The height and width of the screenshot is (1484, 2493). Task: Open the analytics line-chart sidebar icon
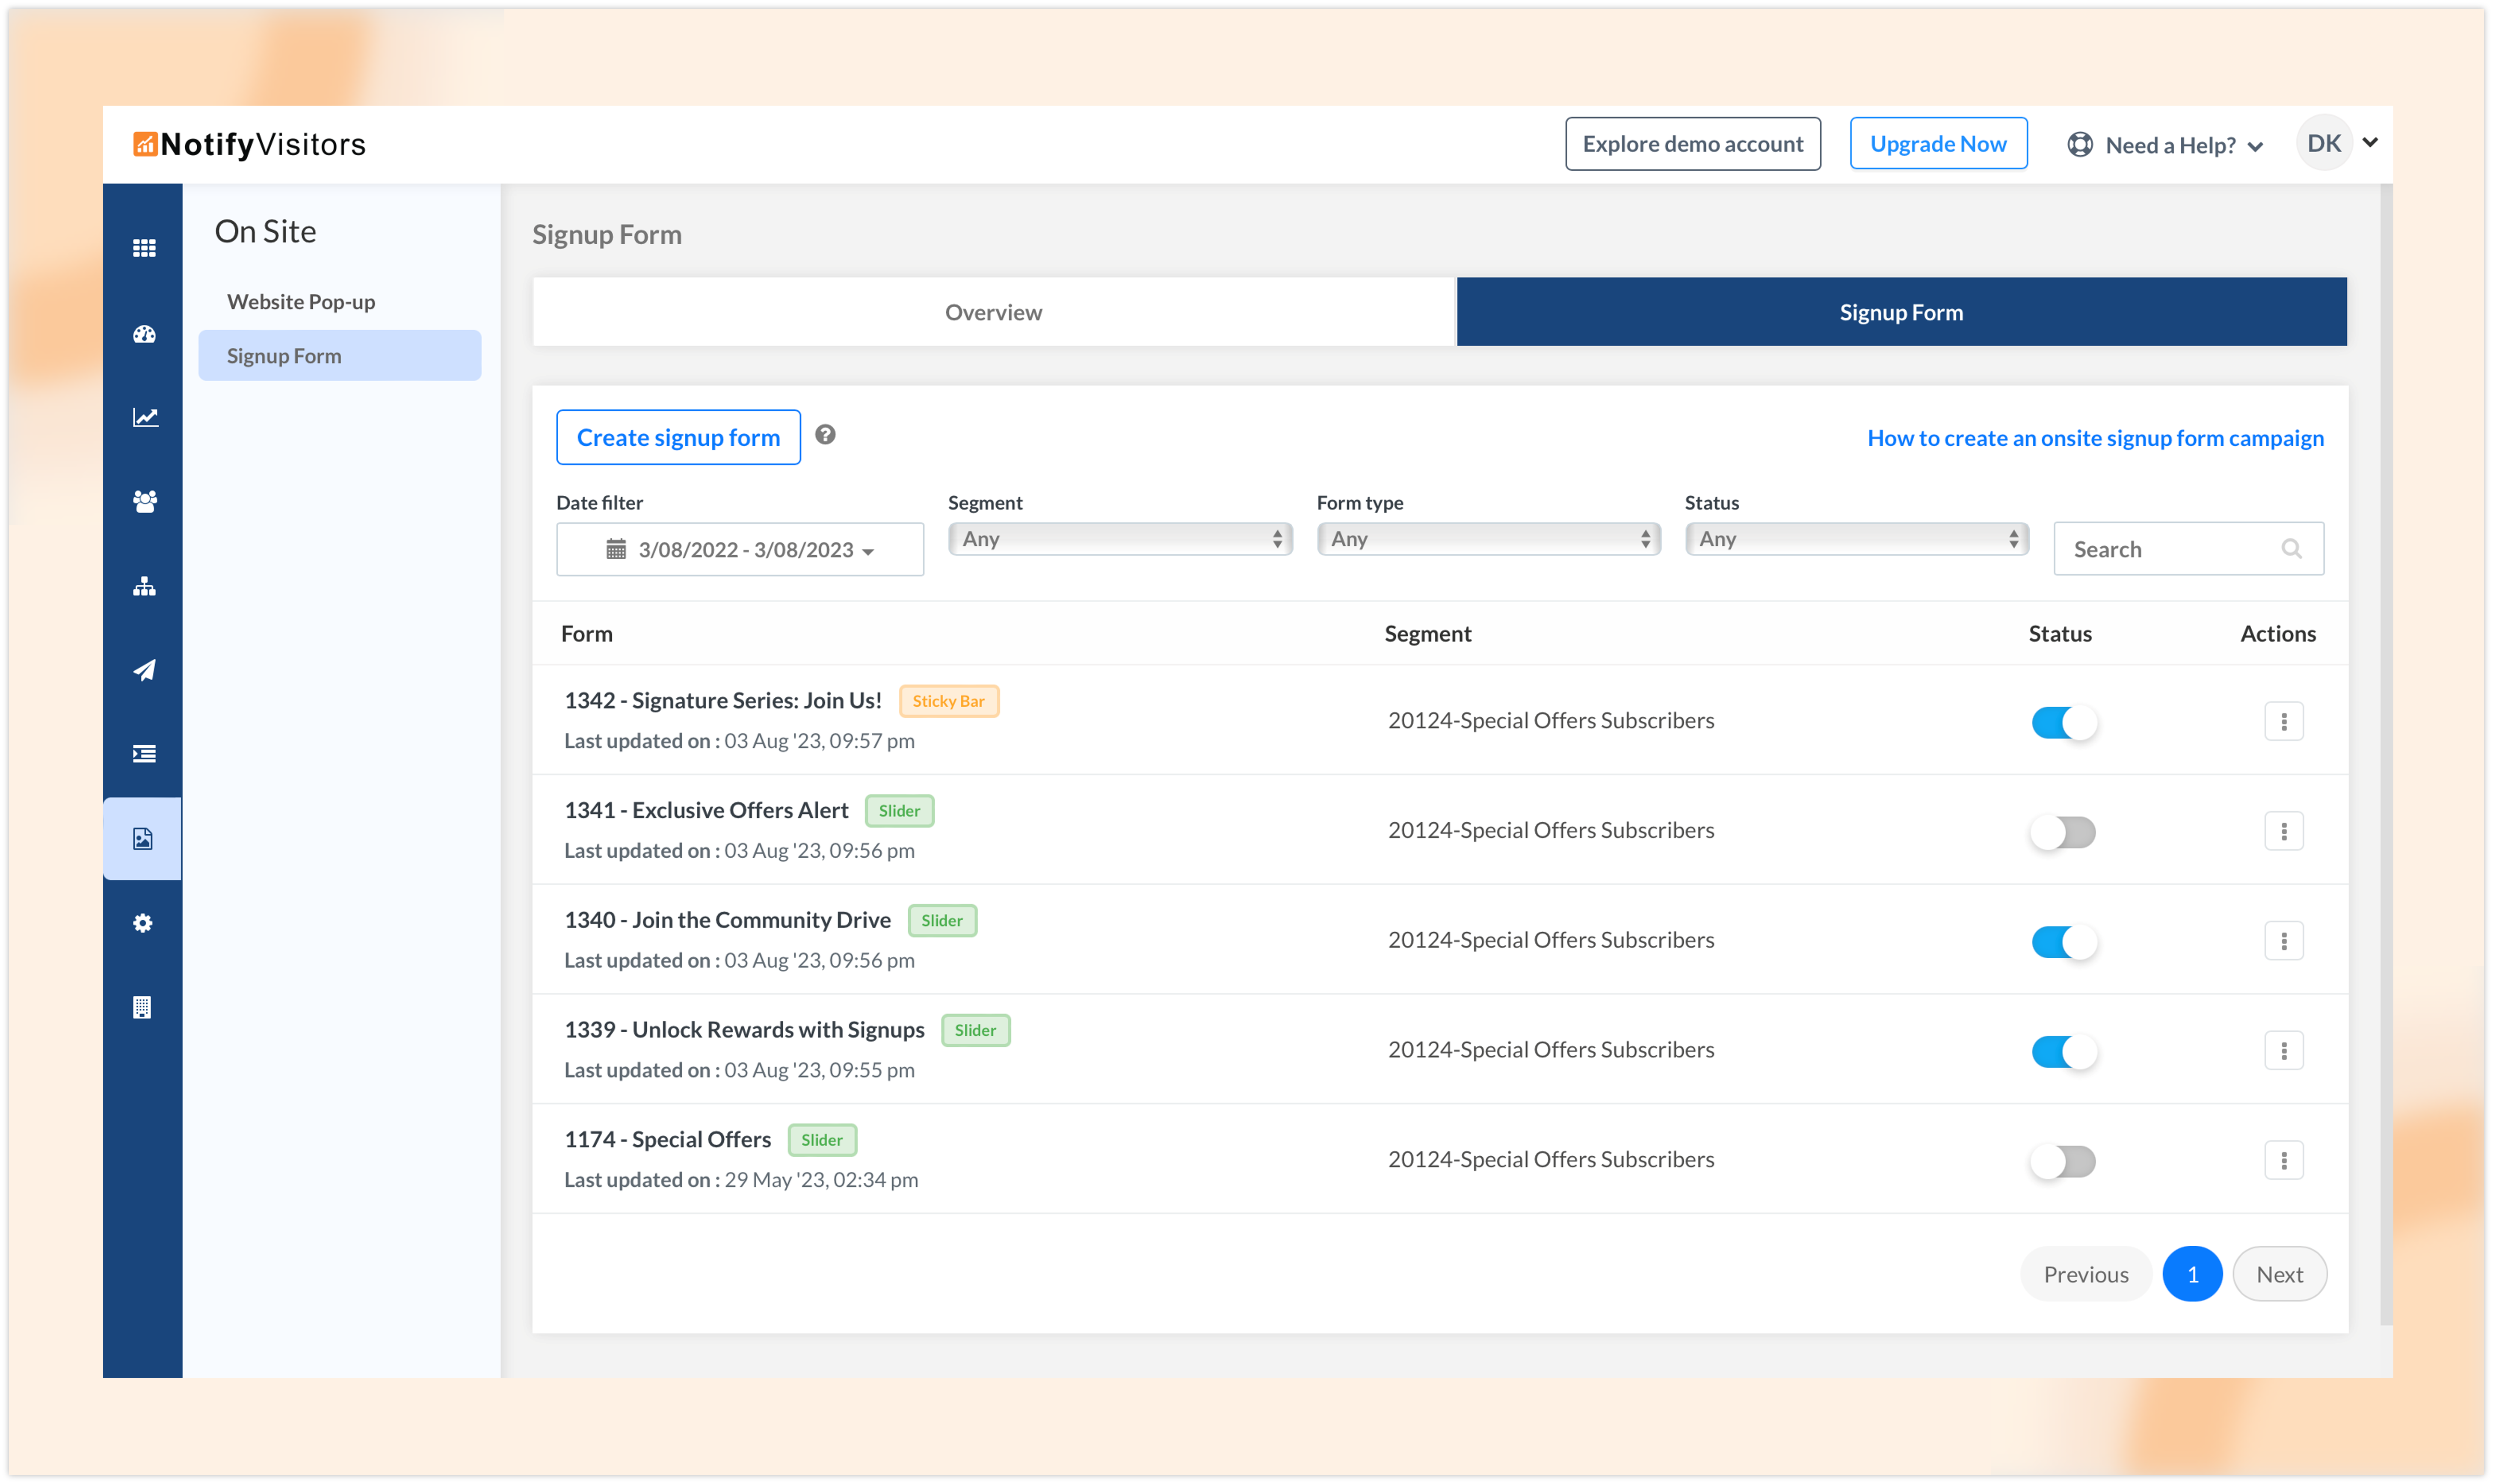144,417
